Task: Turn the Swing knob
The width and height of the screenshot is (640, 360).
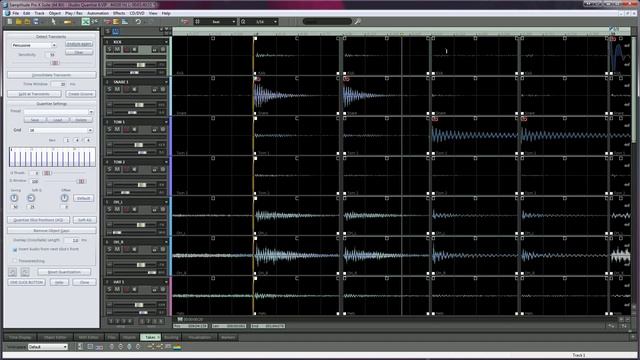Action: click(x=14, y=198)
